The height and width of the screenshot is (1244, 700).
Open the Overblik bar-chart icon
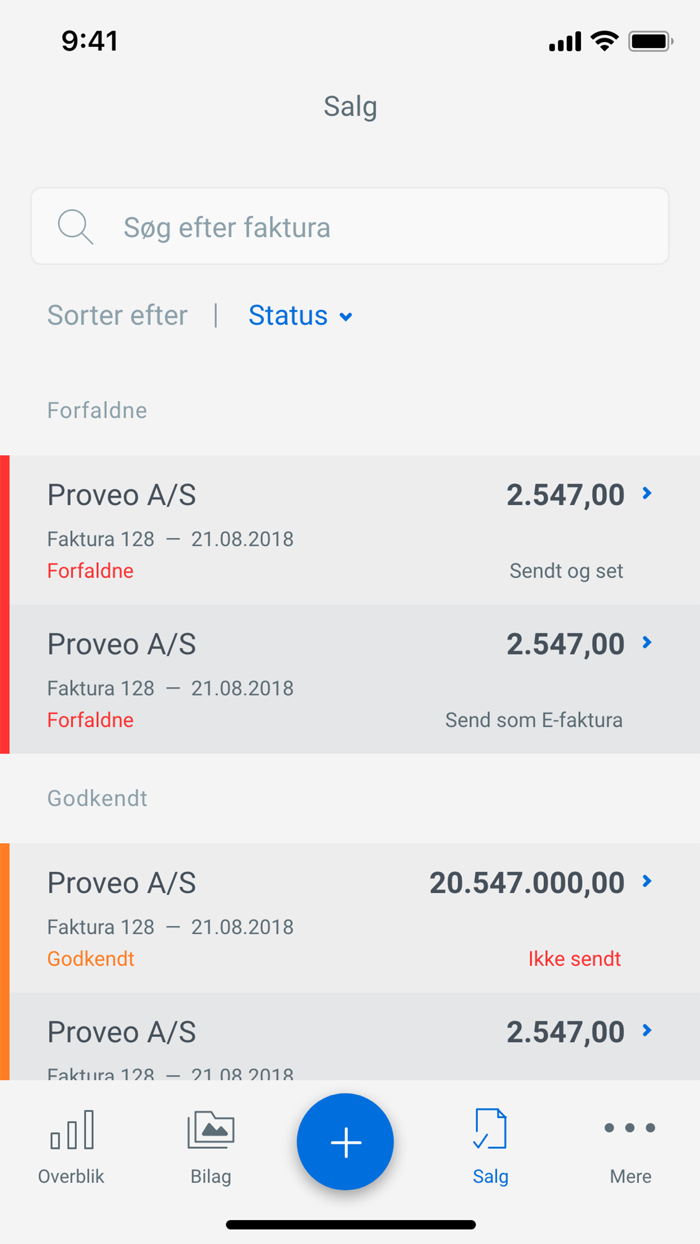click(70, 1131)
